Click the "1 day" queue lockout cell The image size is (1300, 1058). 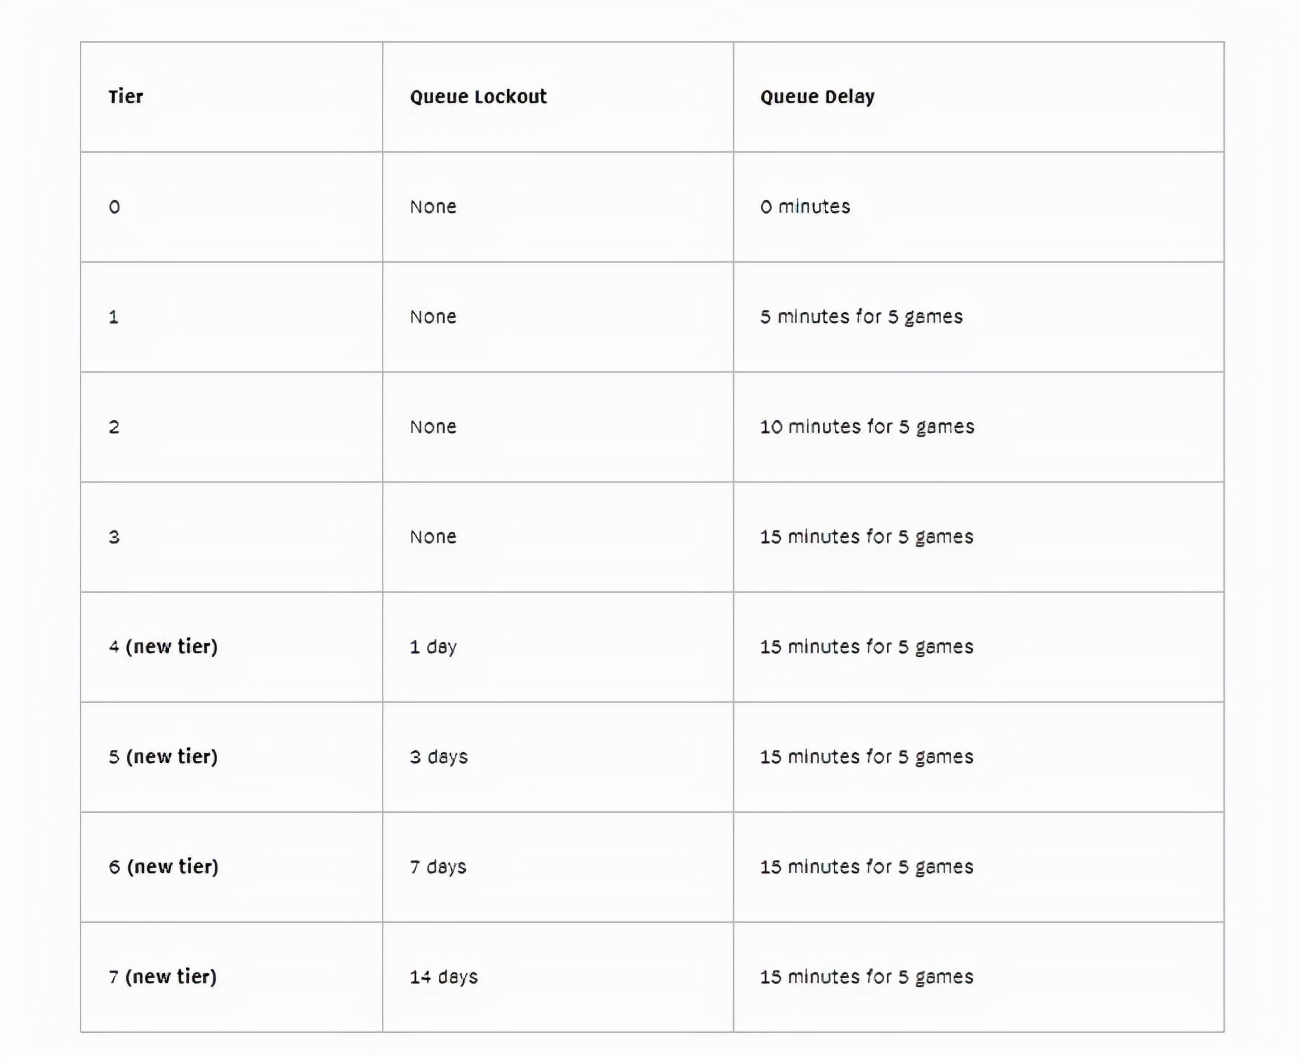pyautogui.click(x=433, y=647)
